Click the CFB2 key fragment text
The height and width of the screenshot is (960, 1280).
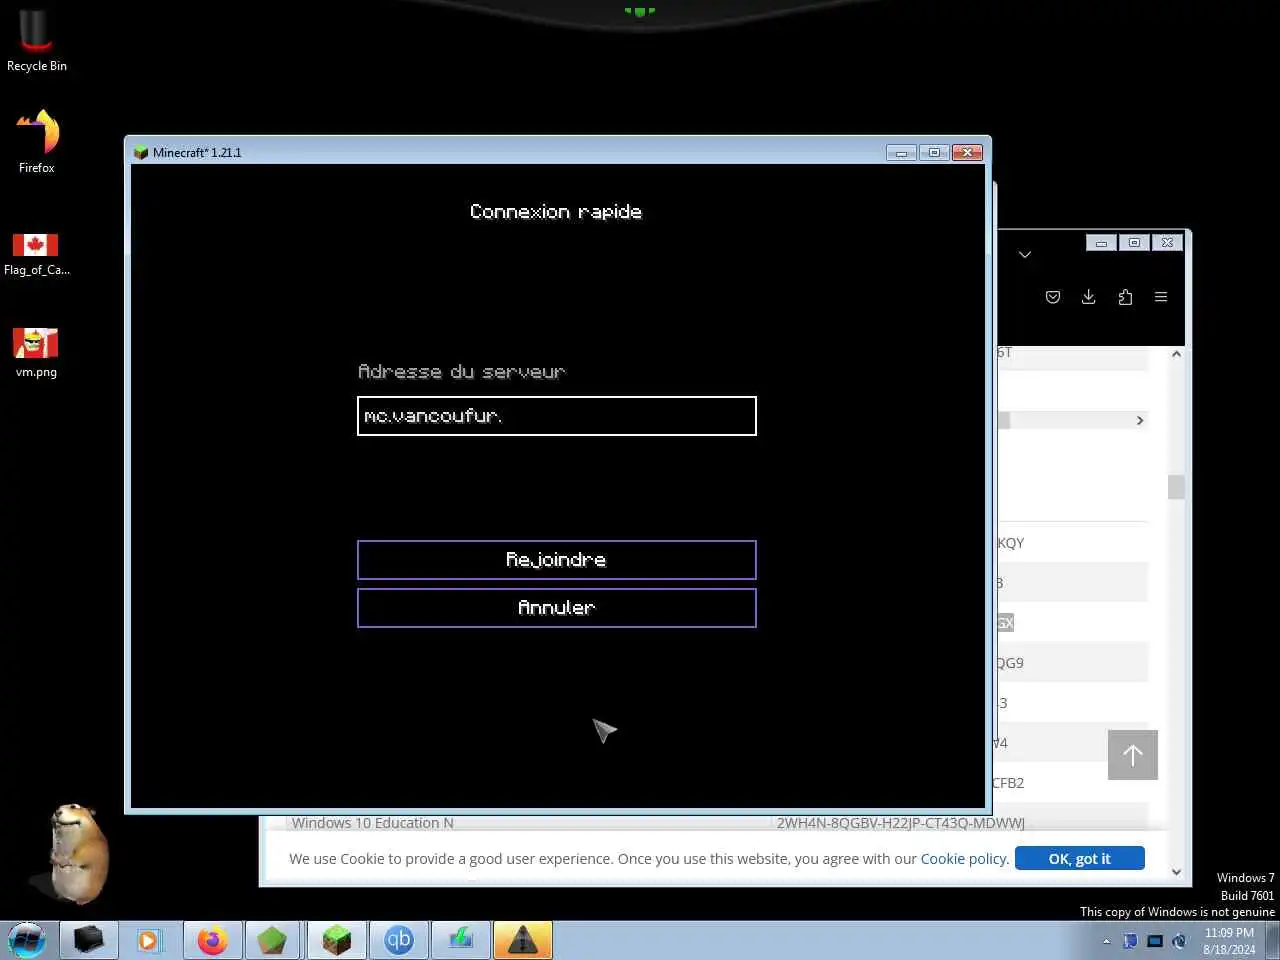tap(1008, 783)
